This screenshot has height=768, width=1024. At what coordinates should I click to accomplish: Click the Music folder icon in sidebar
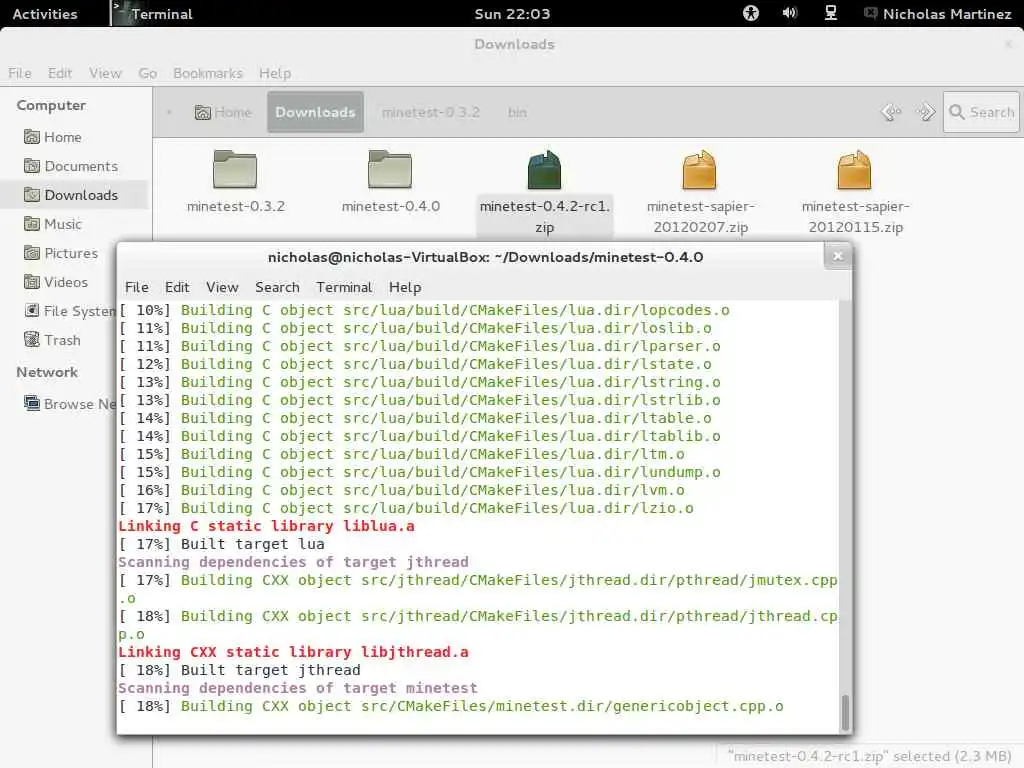pyautogui.click(x=31, y=224)
